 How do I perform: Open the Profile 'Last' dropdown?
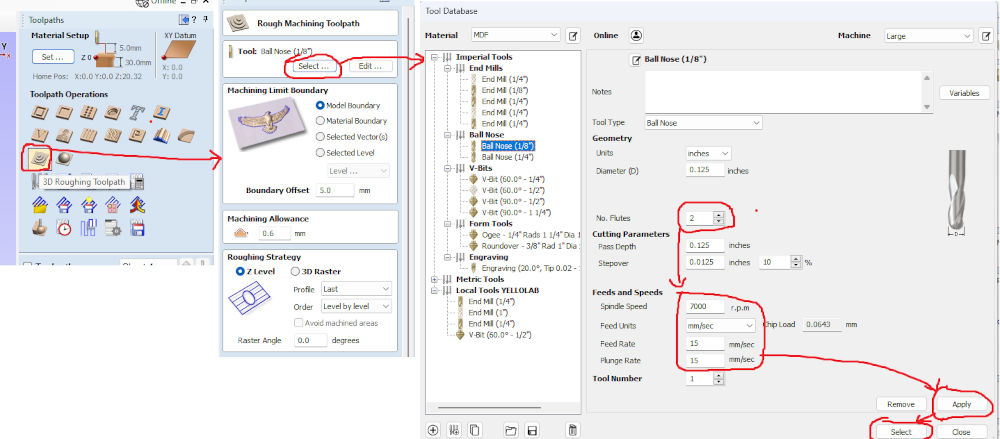pos(356,289)
